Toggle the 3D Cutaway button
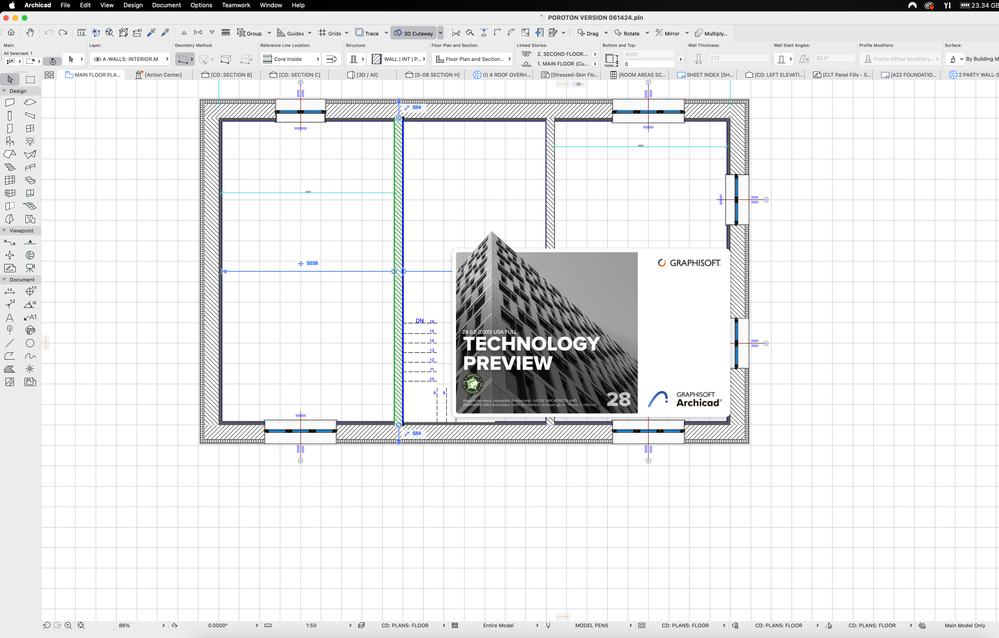Viewport: 999px width, 638px height. [x=413, y=33]
